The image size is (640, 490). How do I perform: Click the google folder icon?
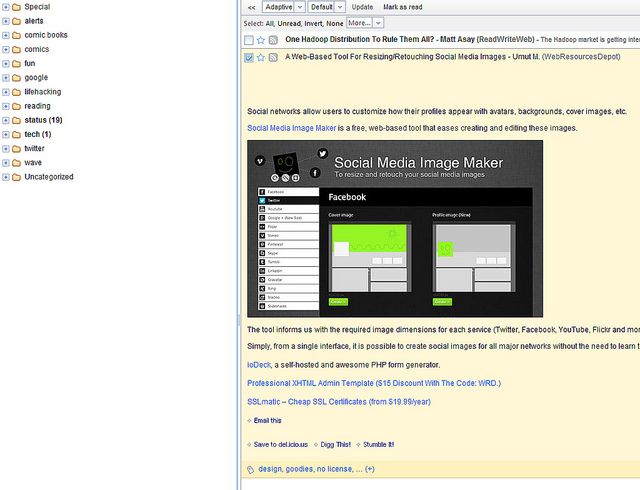click(16, 78)
